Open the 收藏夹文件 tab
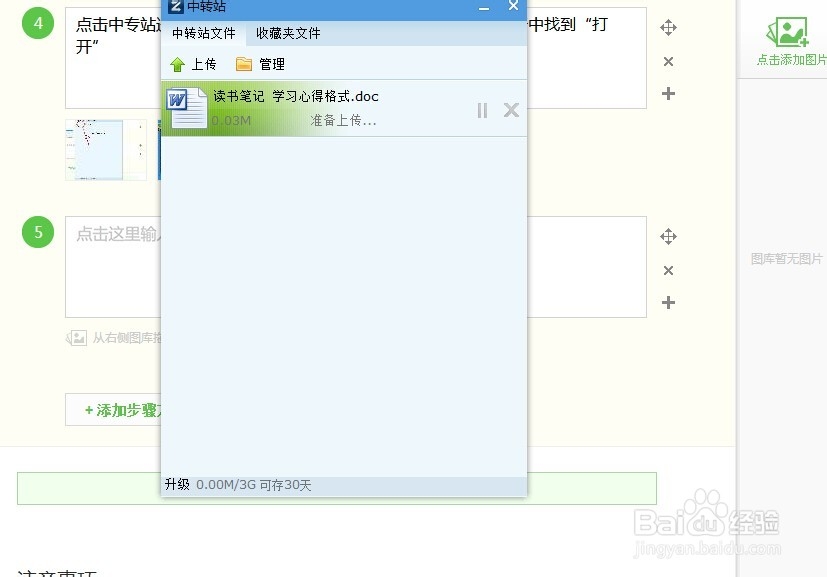The width and height of the screenshot is (827, 577). [x=288, y=33]
